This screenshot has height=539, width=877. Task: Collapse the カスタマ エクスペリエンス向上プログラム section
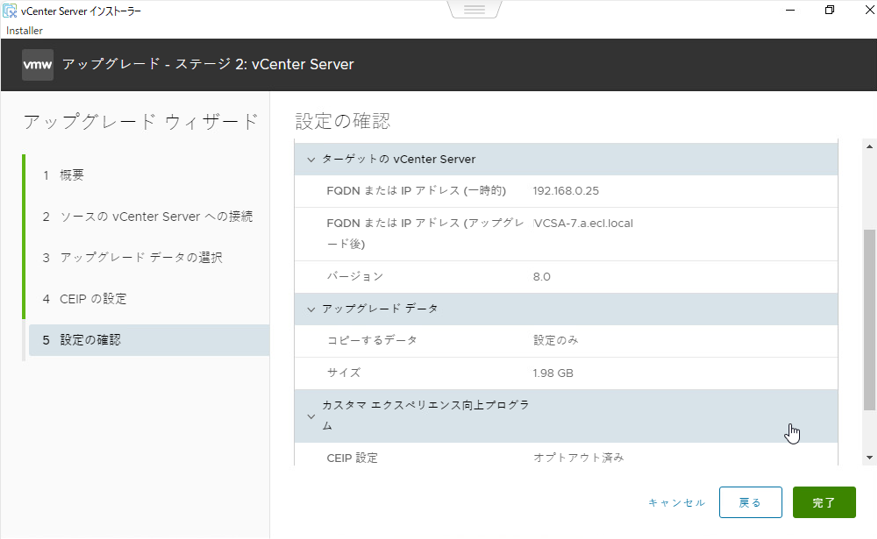(x=311, y=416)
